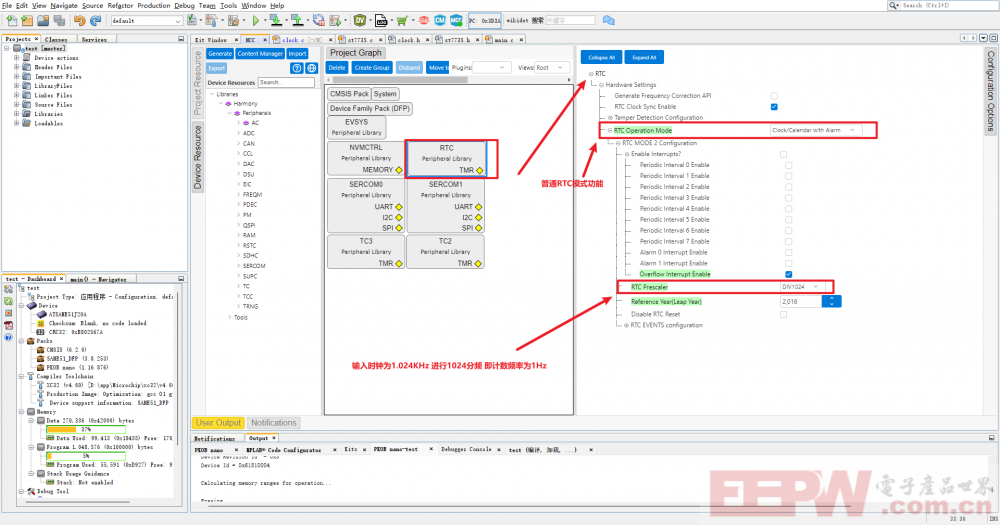The width and height of the screenshot is (1000, 525).
Task: Open the Debug menu
Action: click(184, 5)
